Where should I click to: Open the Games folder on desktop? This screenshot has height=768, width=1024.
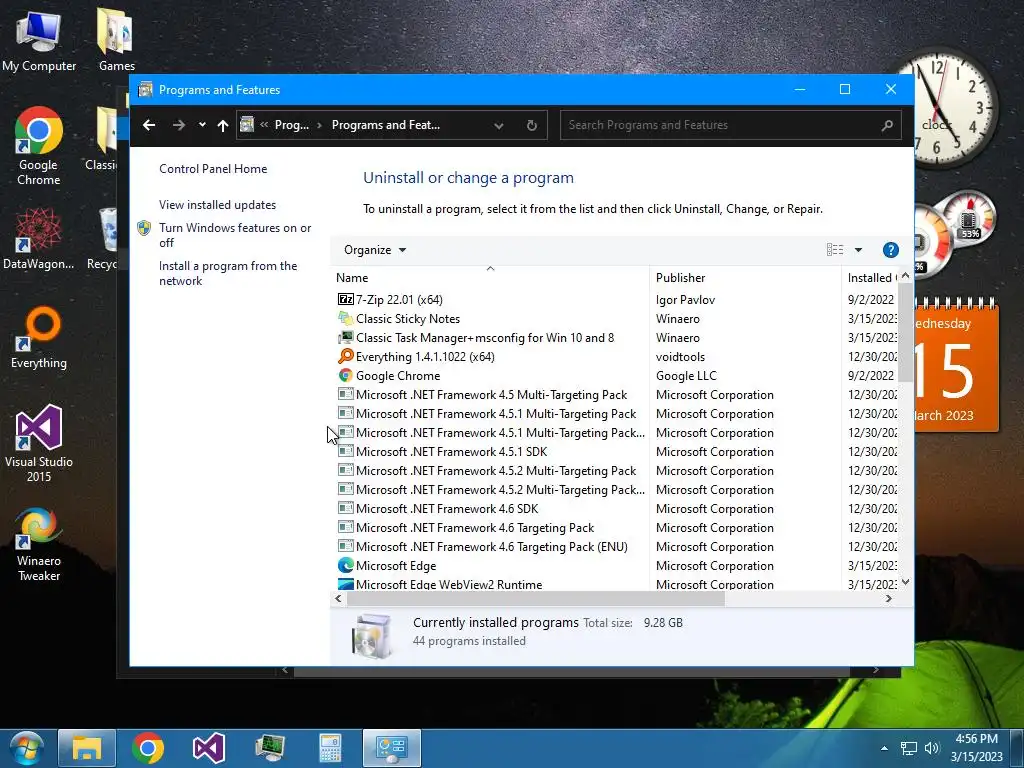116,40
